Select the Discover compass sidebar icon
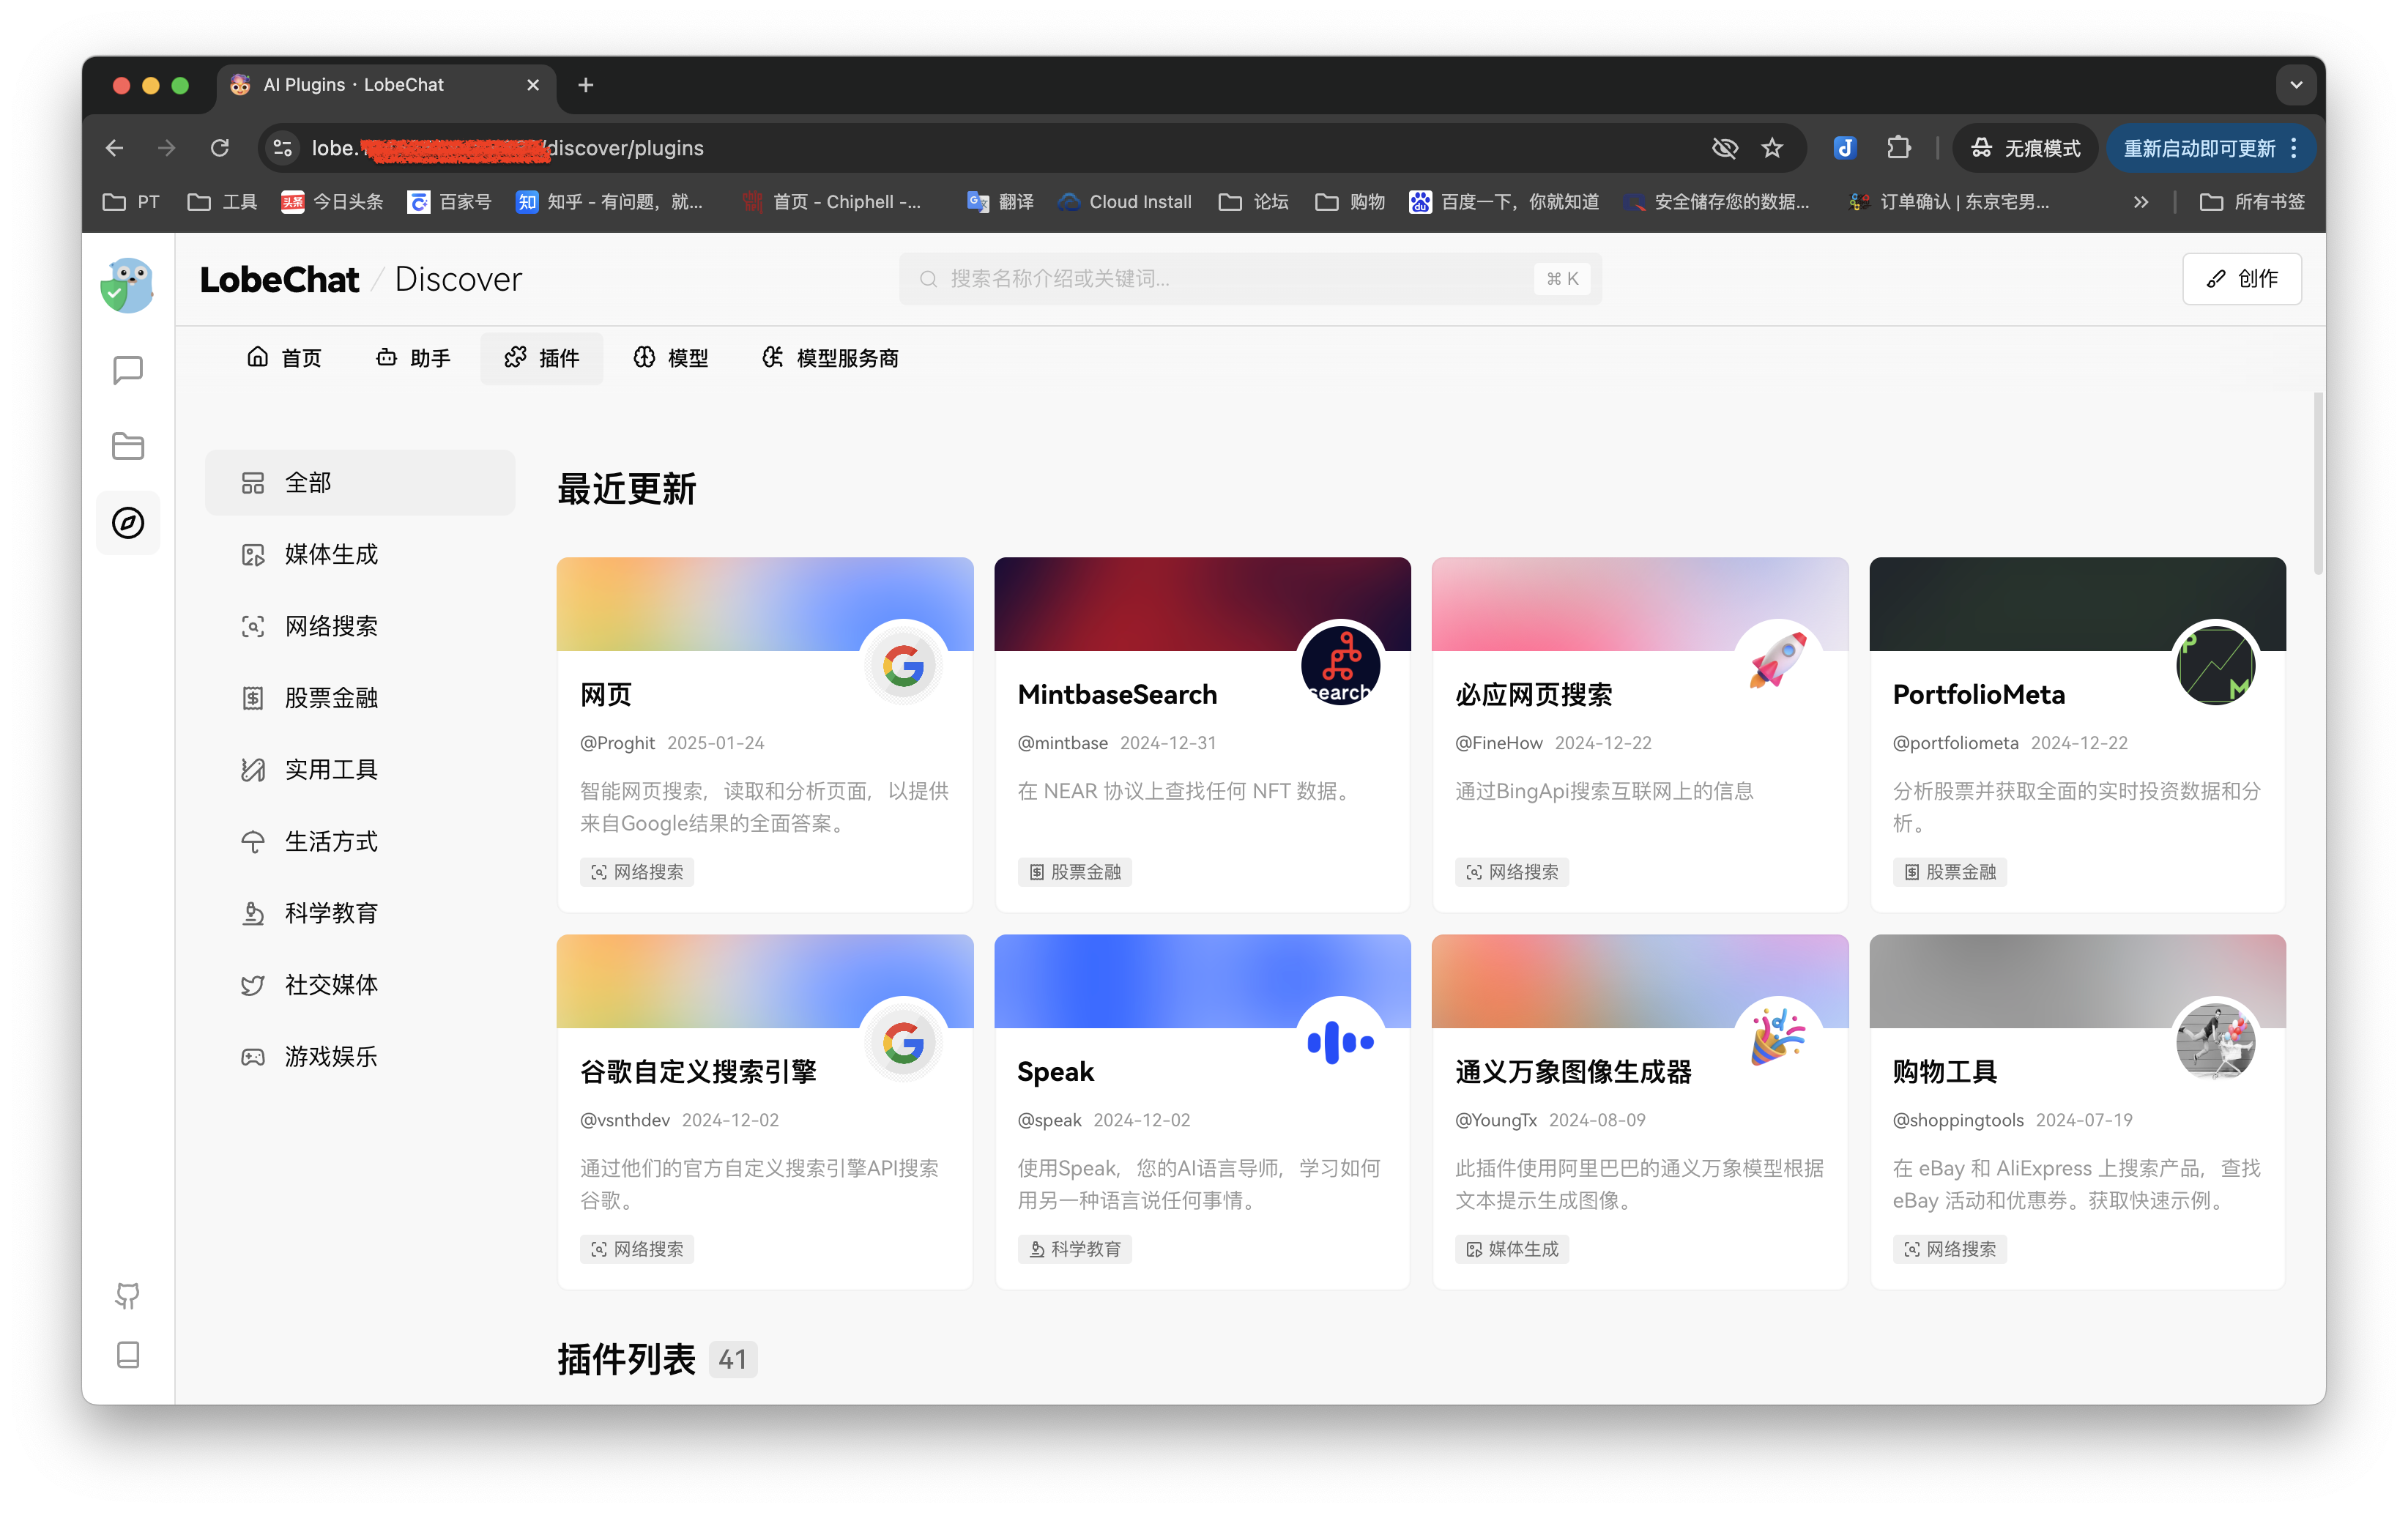 (128, 523)
